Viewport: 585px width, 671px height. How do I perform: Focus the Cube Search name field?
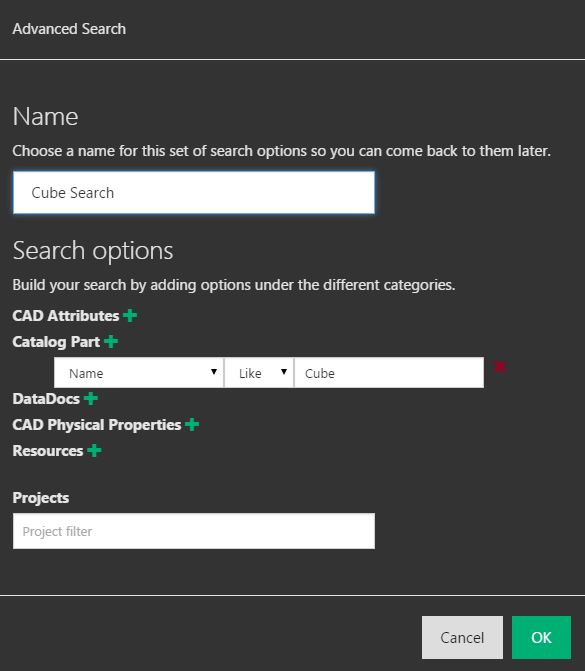194,193
